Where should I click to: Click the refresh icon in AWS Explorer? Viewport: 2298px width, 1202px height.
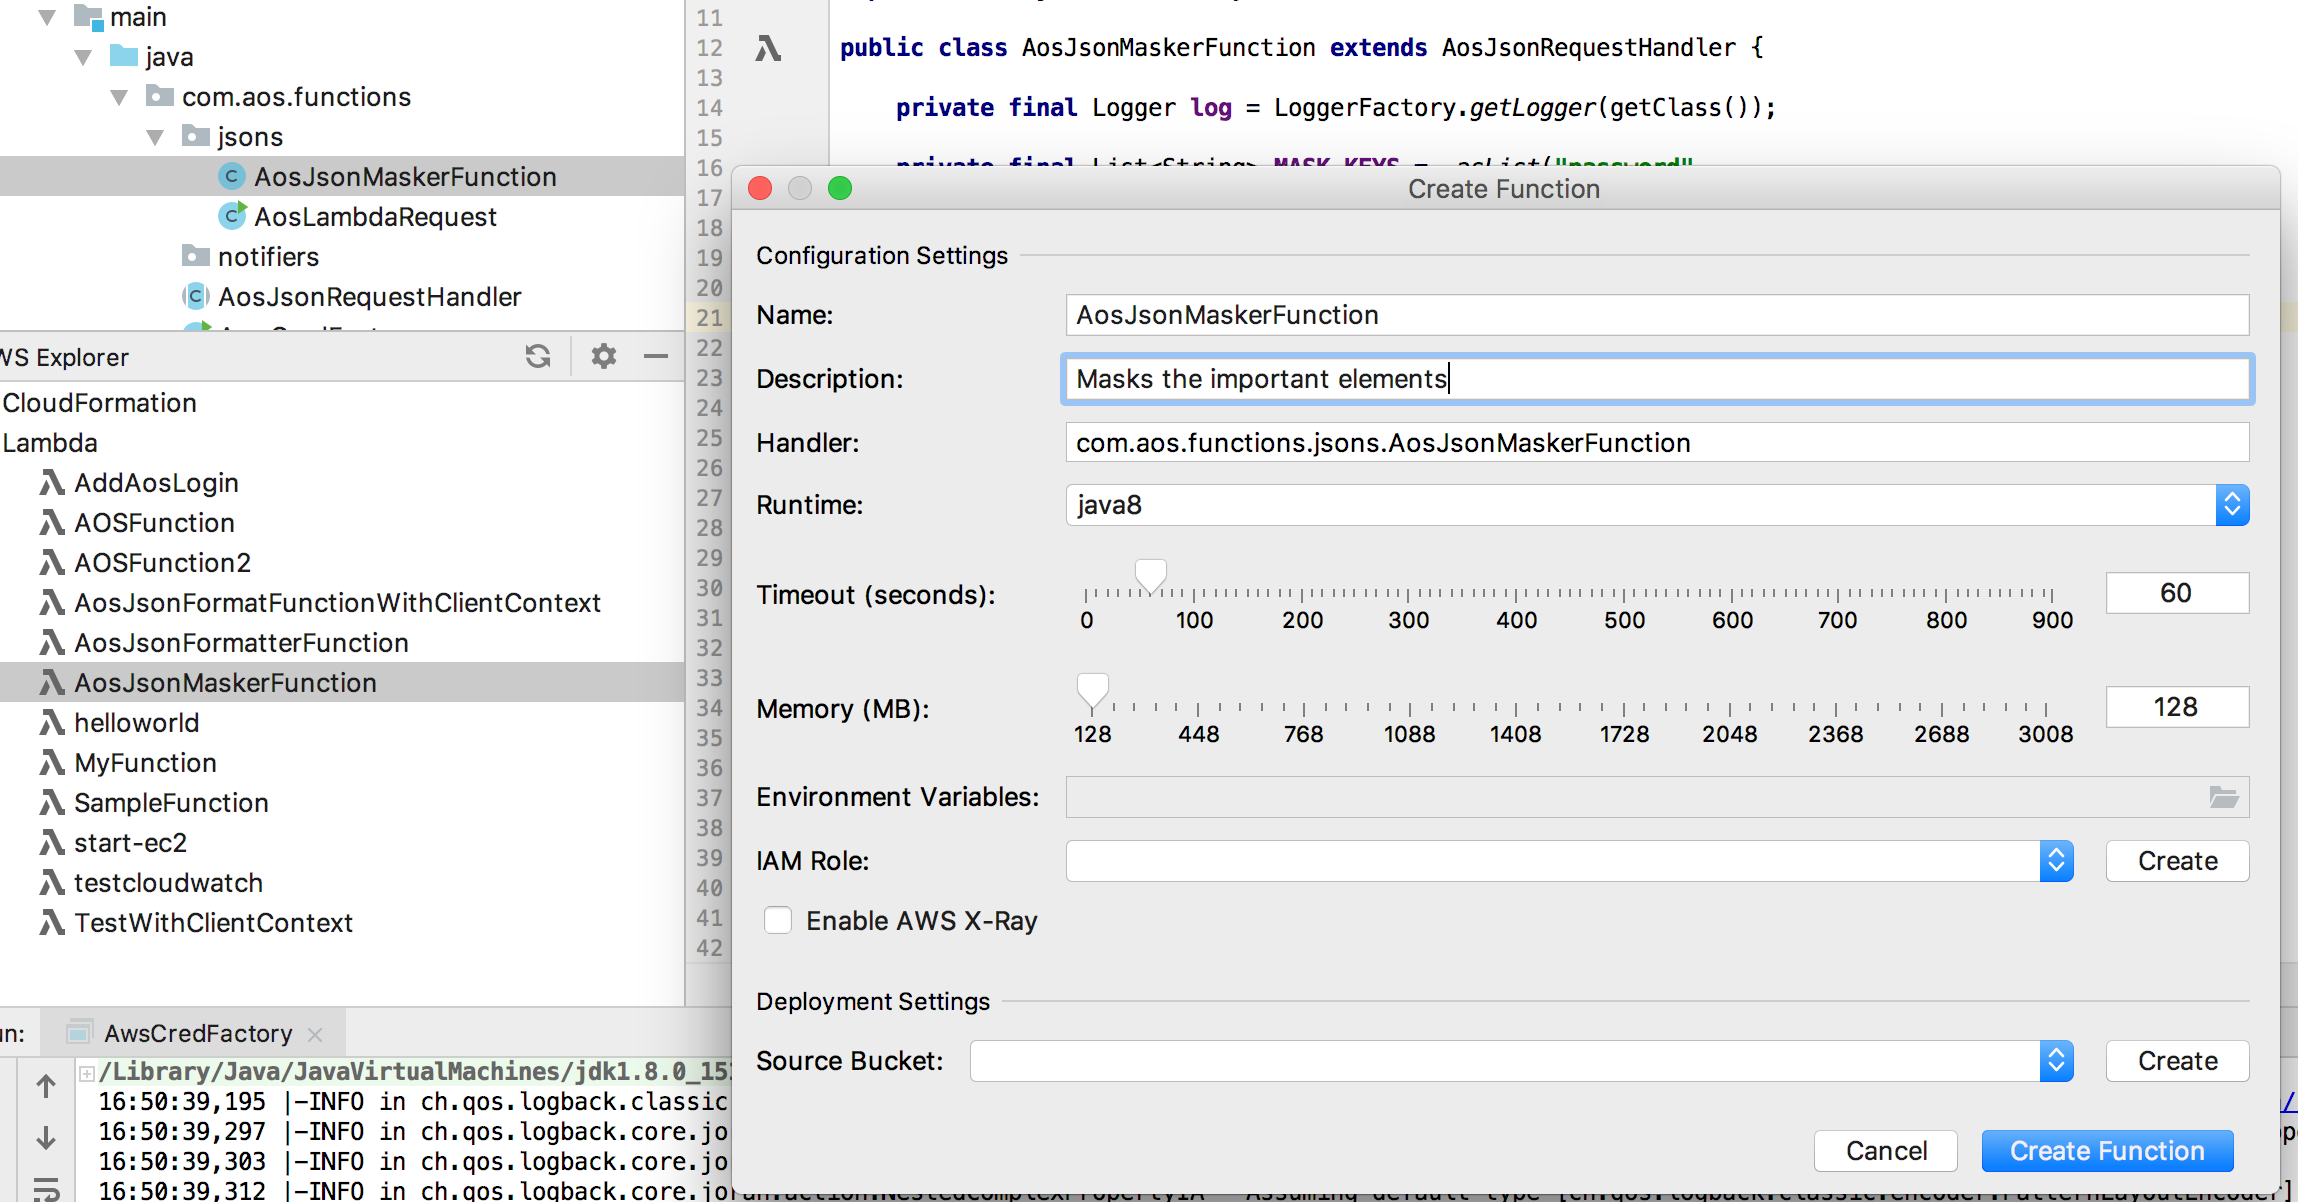click(538, 356)
